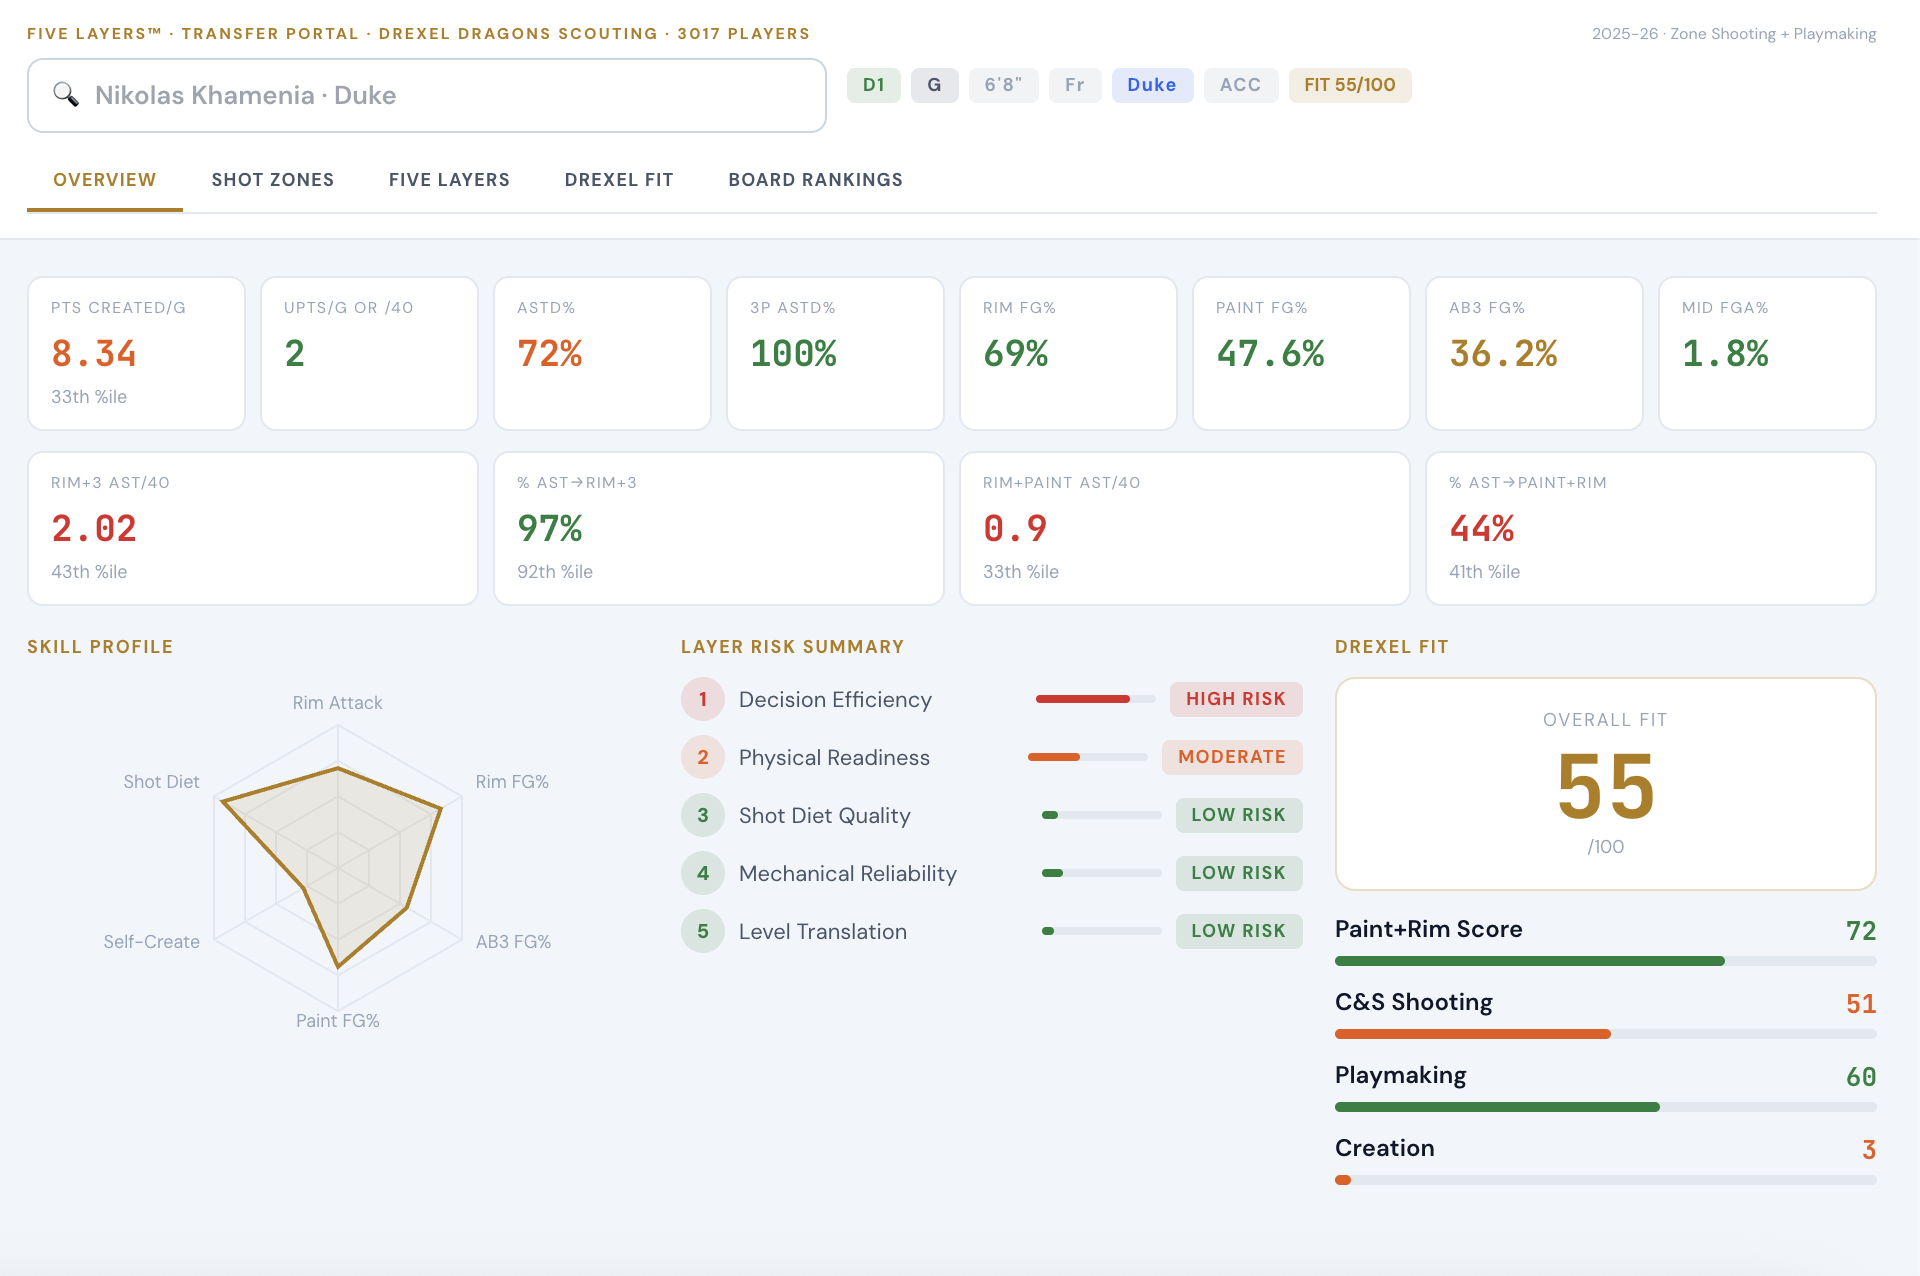
Task: Click the C&S Shooting progress bar
Action: [x=1606, y=1034]
